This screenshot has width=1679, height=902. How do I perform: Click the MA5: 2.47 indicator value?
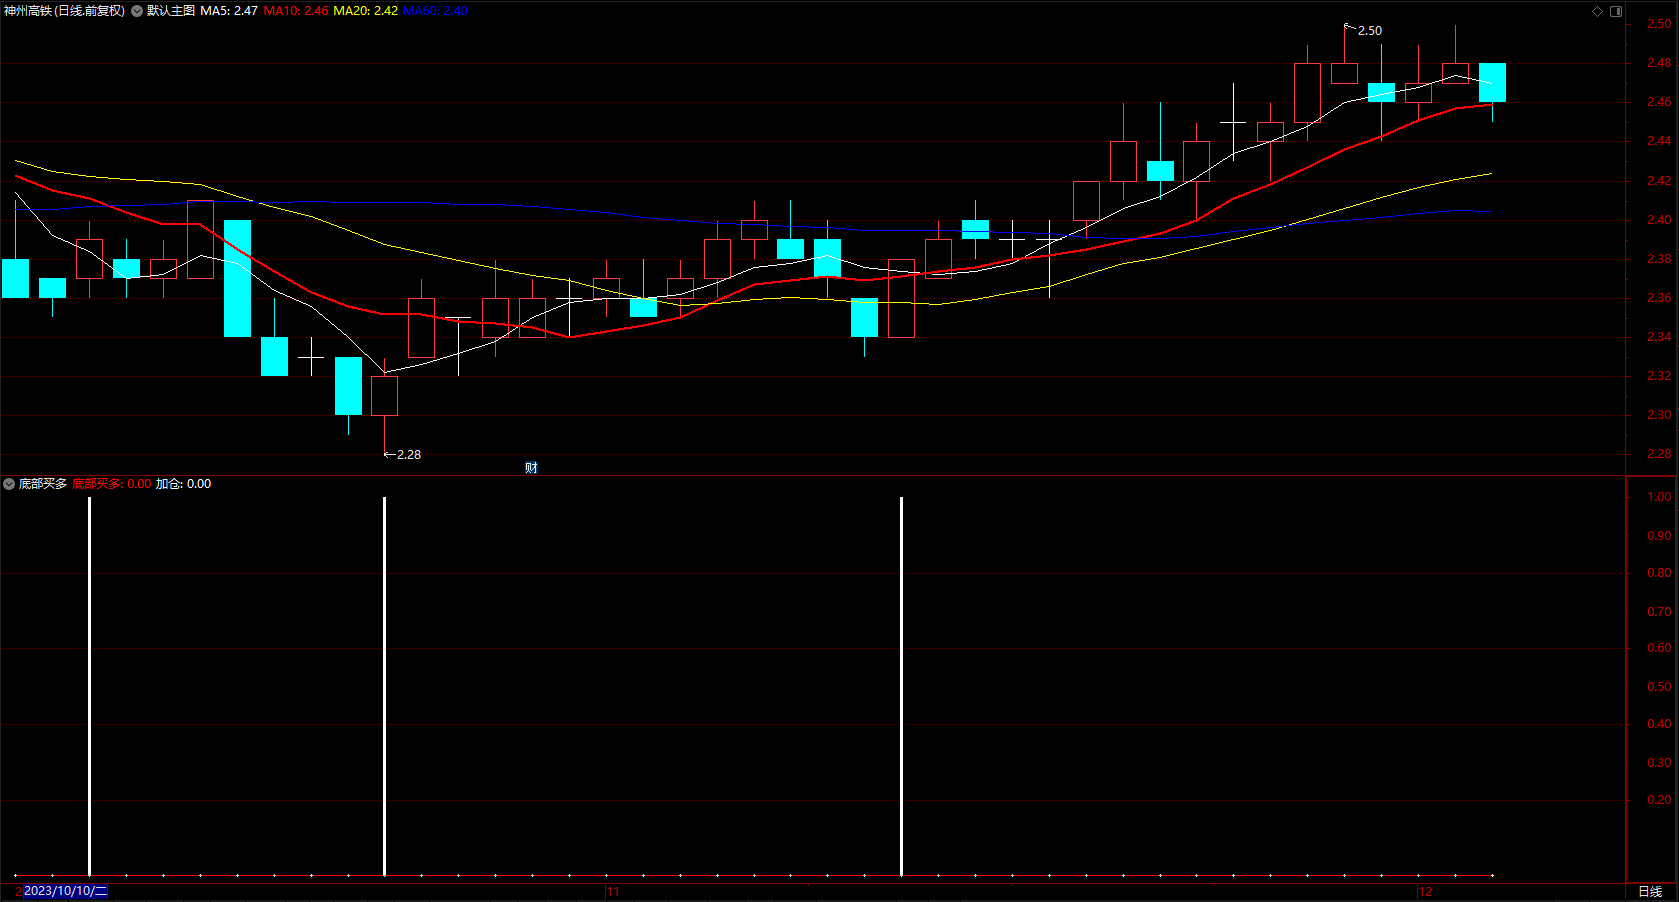coord(229,11)
